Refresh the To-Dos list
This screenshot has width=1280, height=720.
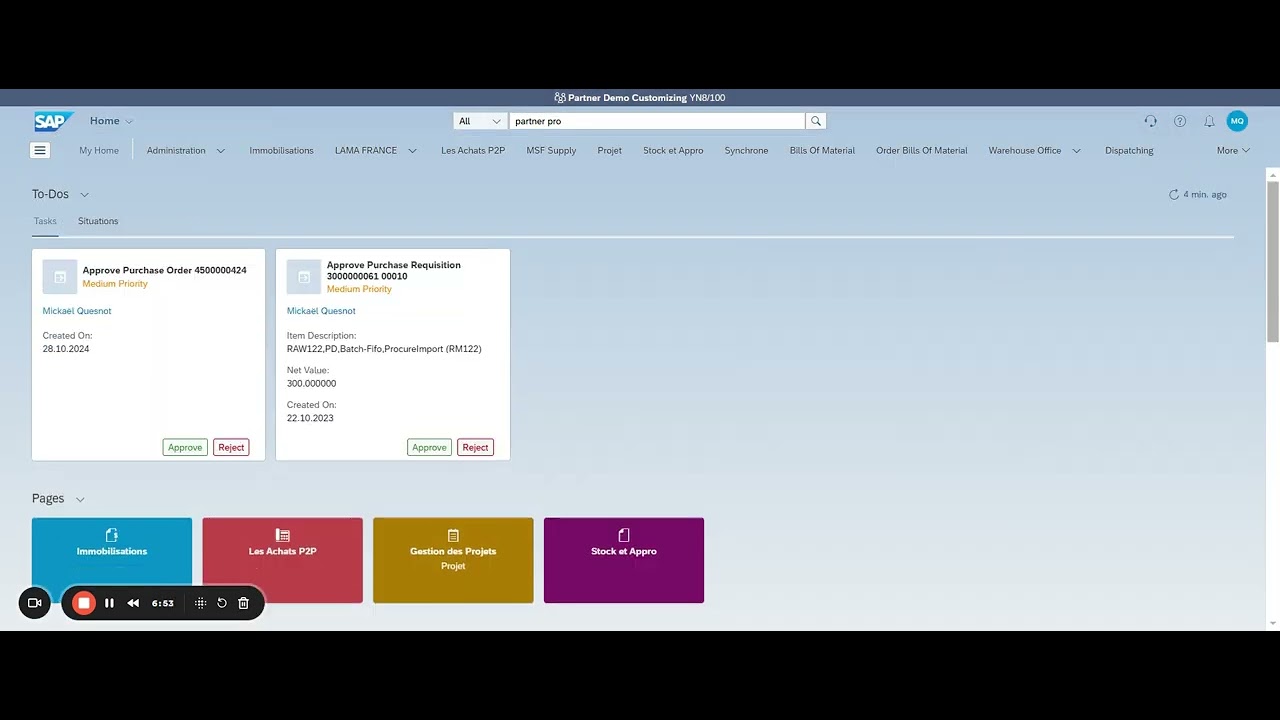(1174, 194)
